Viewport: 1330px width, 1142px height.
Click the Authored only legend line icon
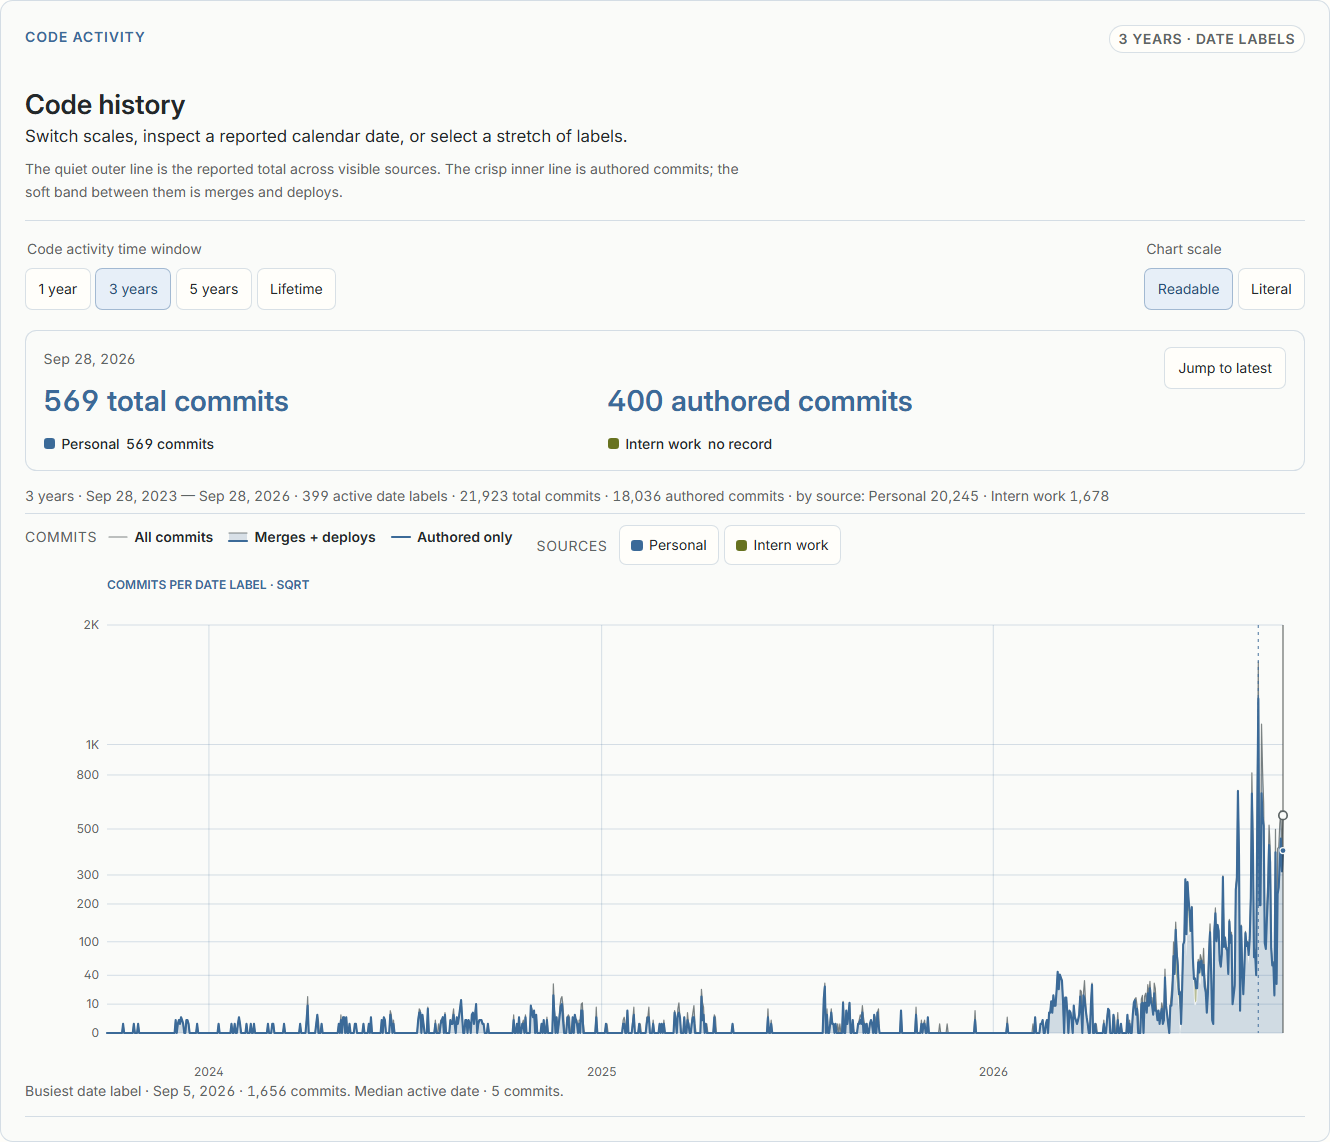(x=401, y=538)
